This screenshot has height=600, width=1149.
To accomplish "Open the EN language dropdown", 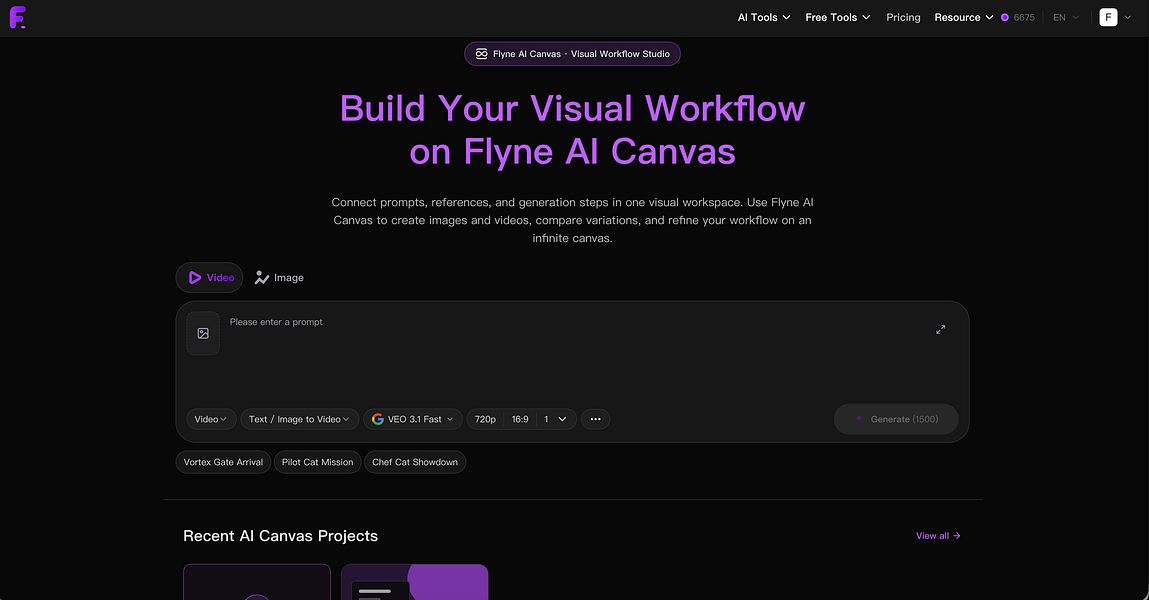I will (1065, 18).
